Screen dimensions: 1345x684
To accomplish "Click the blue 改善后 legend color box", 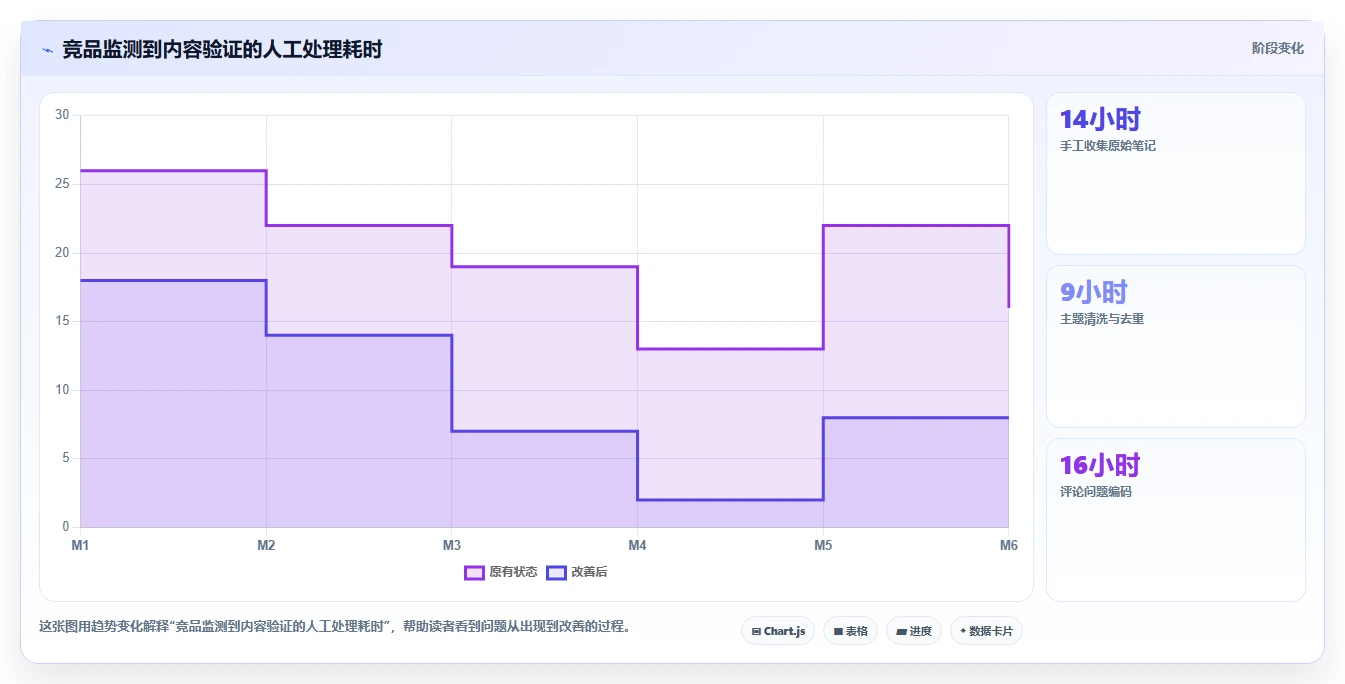I will [556, 572].
